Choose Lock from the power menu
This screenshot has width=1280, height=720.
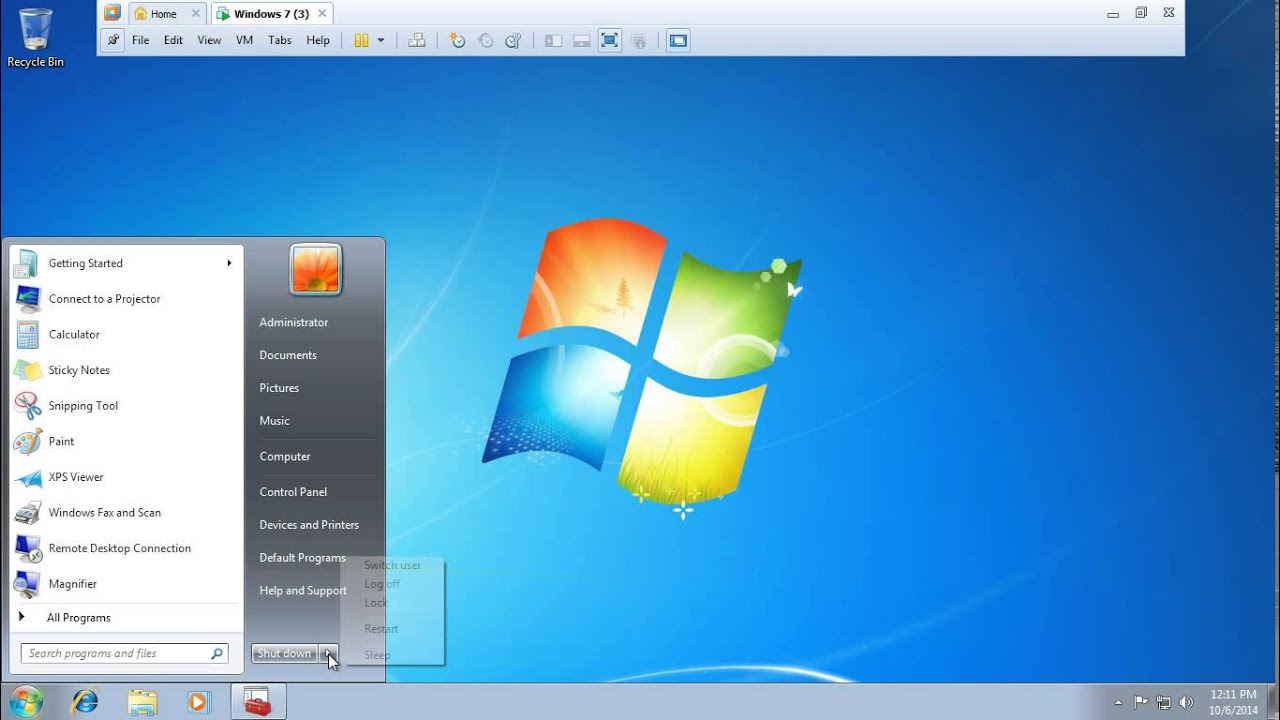point(376,603)
